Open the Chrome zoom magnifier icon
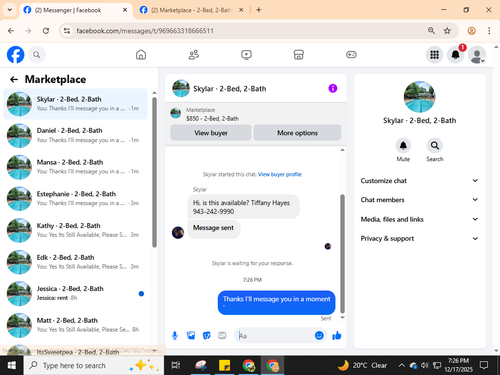Viewport: 500px width, 375px height. 431,31
